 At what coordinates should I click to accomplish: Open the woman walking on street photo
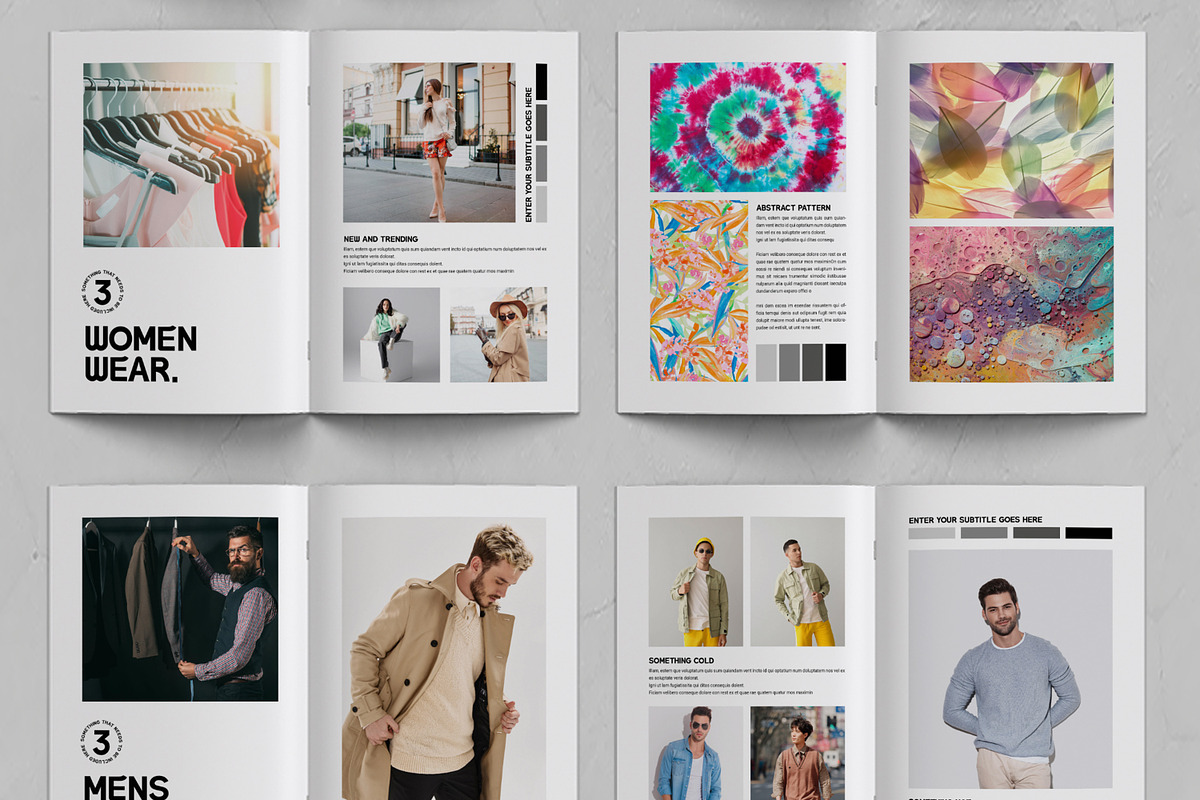point(429,143)
